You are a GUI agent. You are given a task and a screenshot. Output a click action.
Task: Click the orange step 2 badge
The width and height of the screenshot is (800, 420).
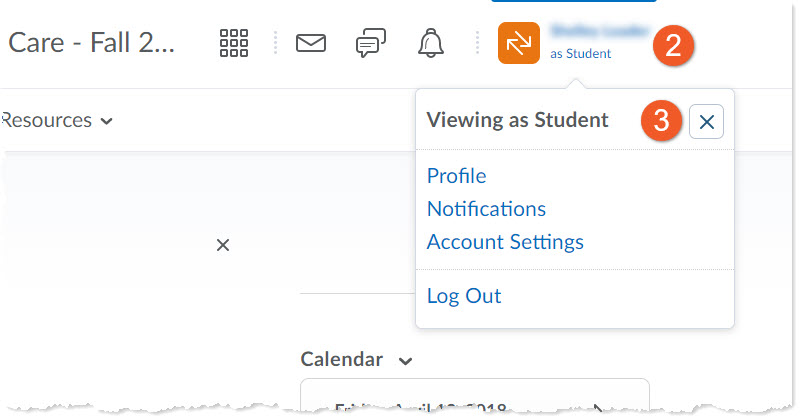tap(673, 45)
